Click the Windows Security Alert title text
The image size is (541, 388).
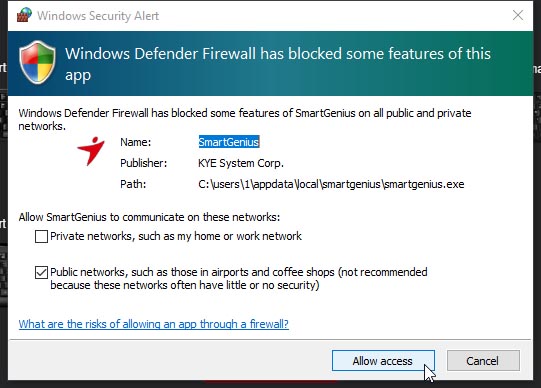(98, 16)
